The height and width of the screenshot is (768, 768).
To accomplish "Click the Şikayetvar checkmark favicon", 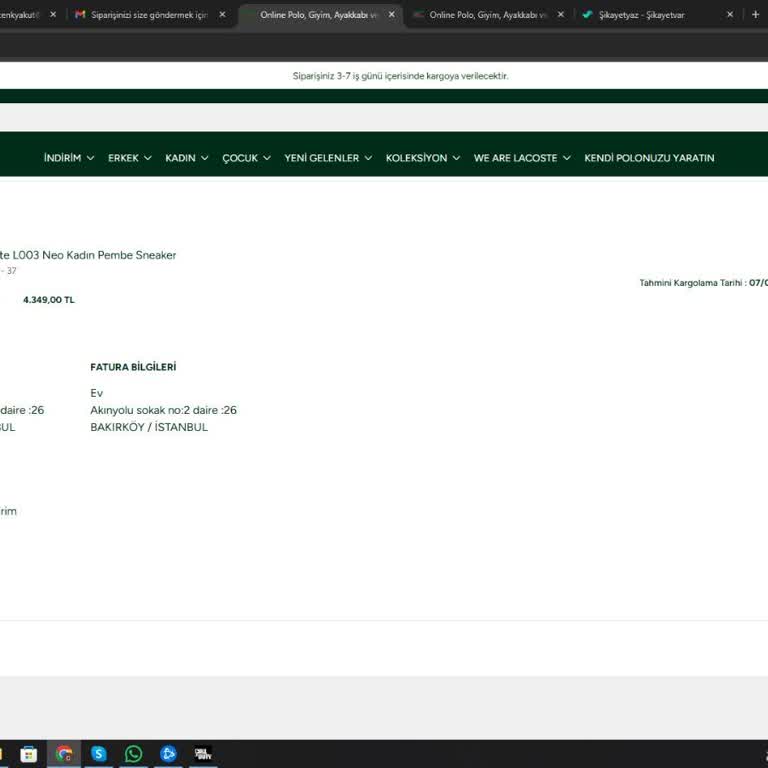I will [587, 15].
